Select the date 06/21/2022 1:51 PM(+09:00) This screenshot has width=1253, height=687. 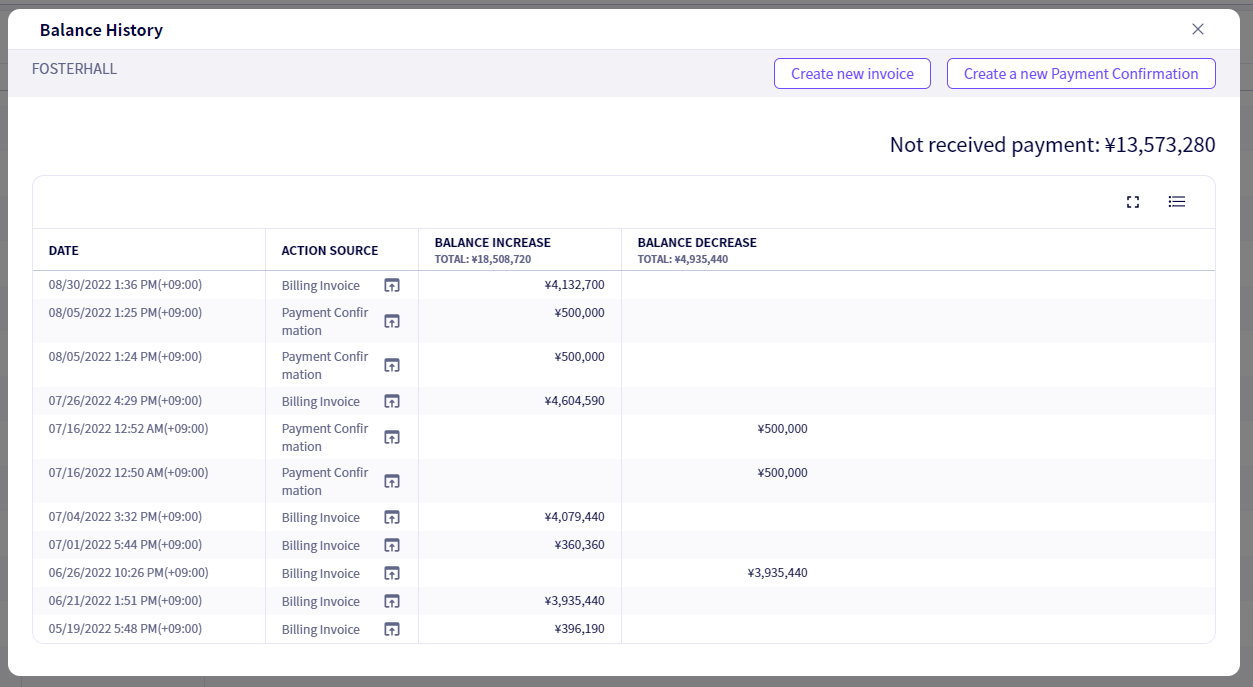125,601
